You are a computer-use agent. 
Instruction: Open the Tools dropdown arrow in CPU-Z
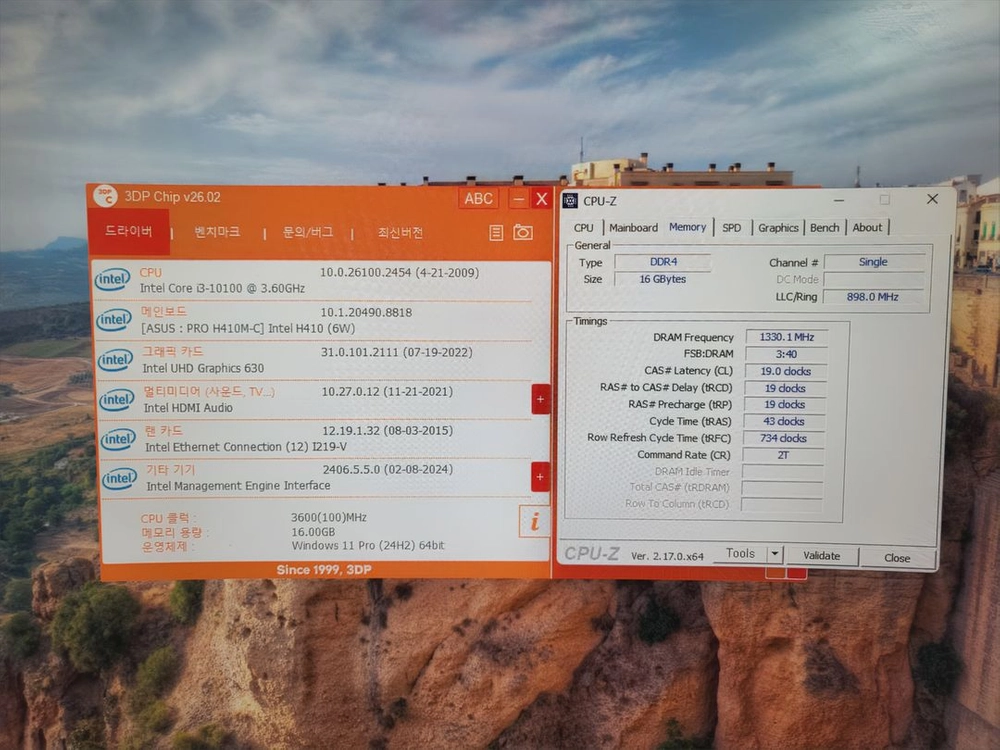pyautogui.click(x=775, y=554)
